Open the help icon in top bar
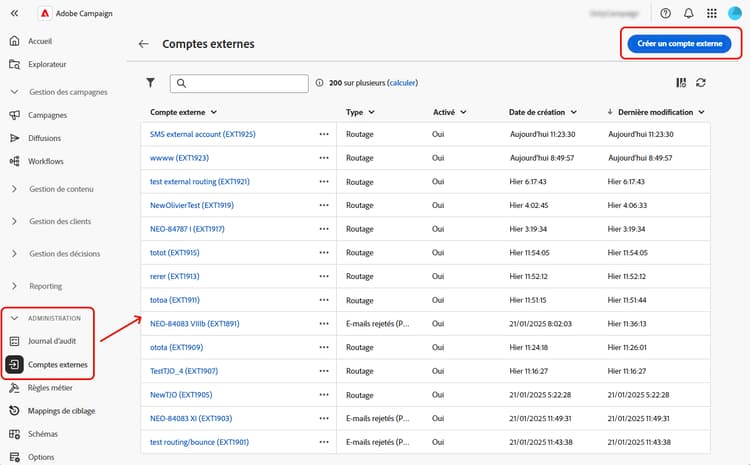750x465 pixels. pos(666,13)
